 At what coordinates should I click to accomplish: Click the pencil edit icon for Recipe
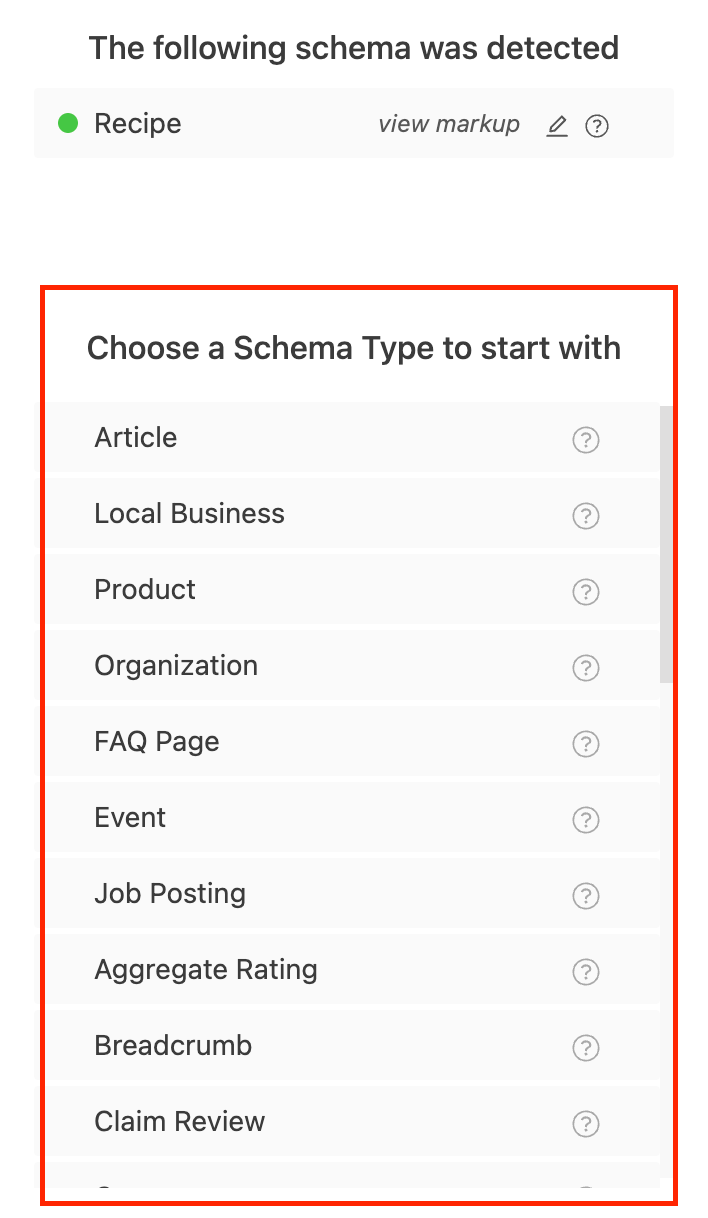[x=557, y=125]
